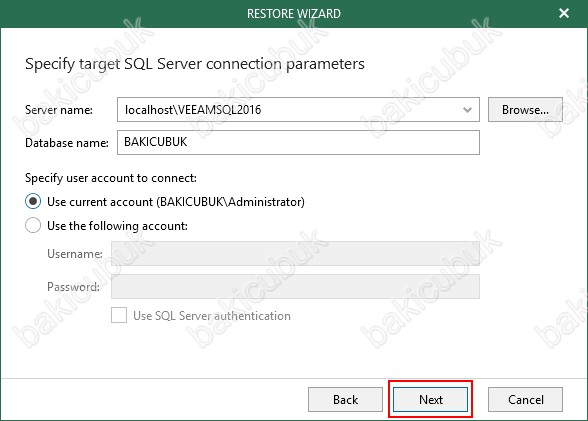Select Use the following account radio
Viewport: 588px width, 421px height.
[x=33, y=226]
